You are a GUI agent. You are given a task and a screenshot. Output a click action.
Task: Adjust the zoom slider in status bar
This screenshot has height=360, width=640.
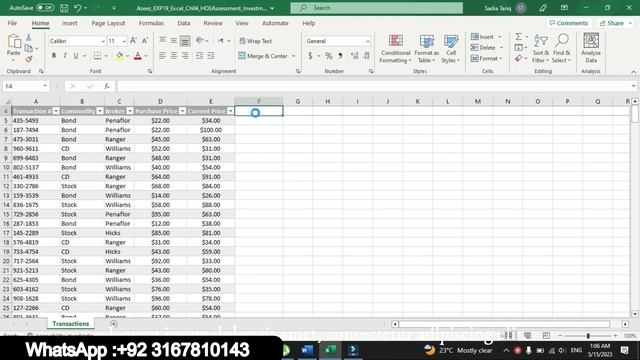click(588, 336)
